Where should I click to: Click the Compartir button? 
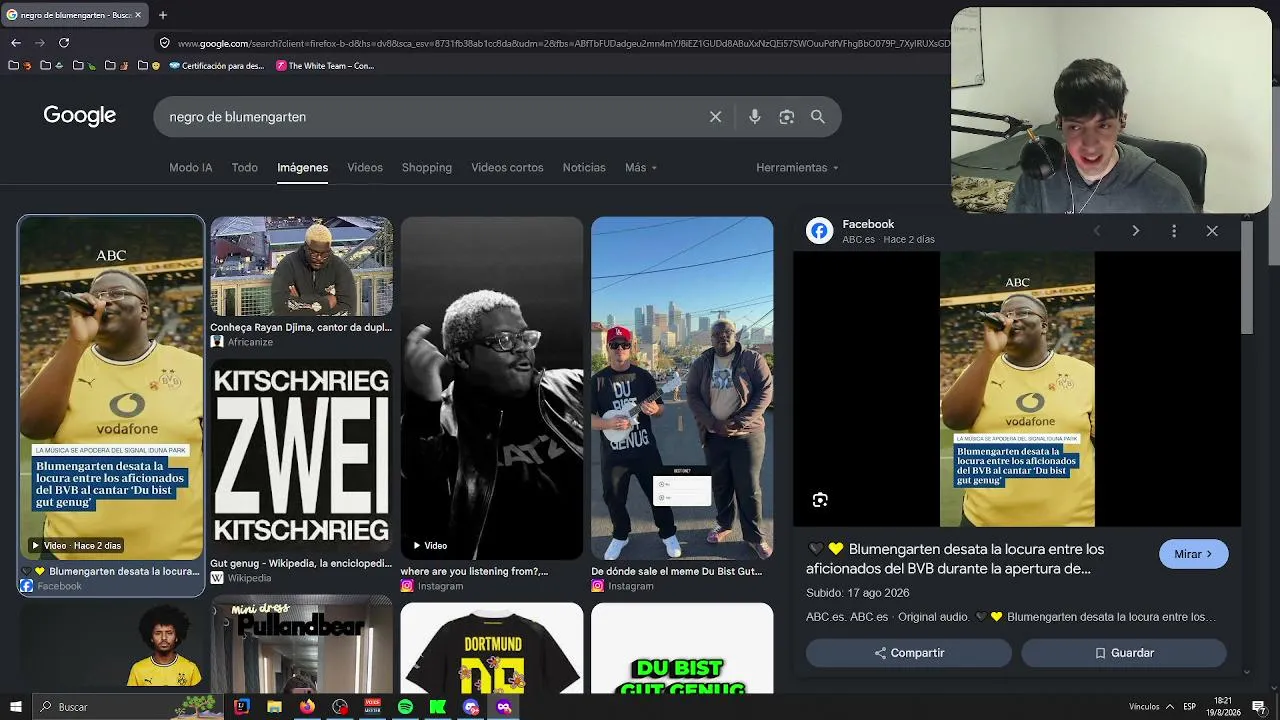coord(909,653)
